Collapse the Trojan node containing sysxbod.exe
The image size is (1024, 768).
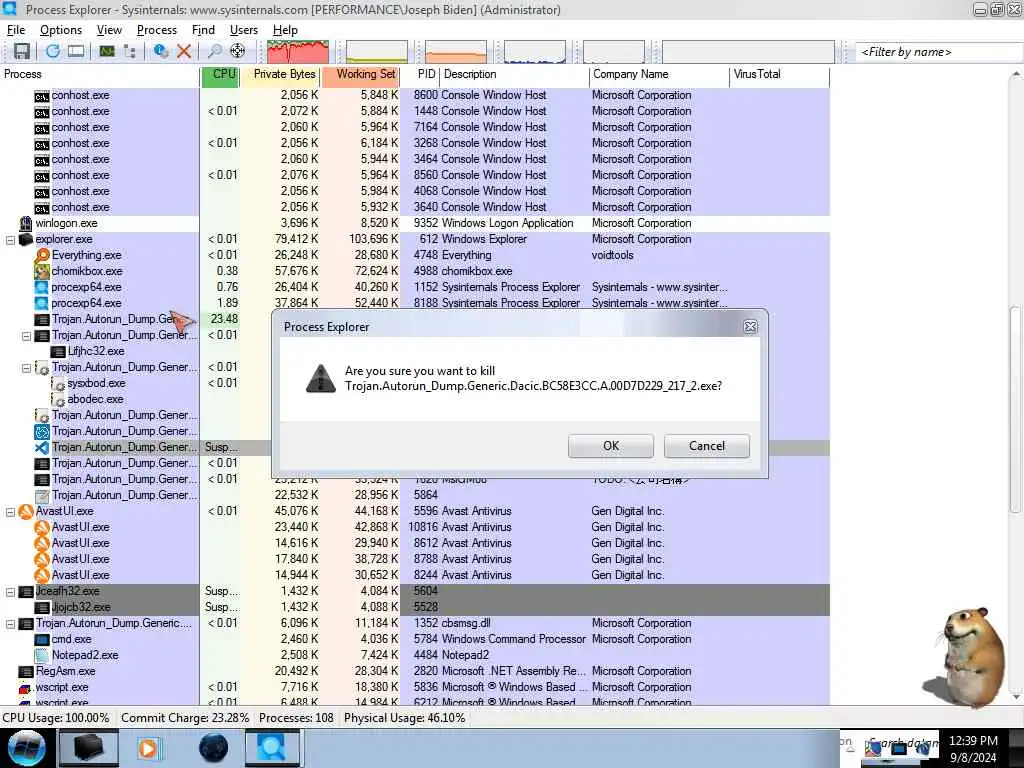coord(26,368)
